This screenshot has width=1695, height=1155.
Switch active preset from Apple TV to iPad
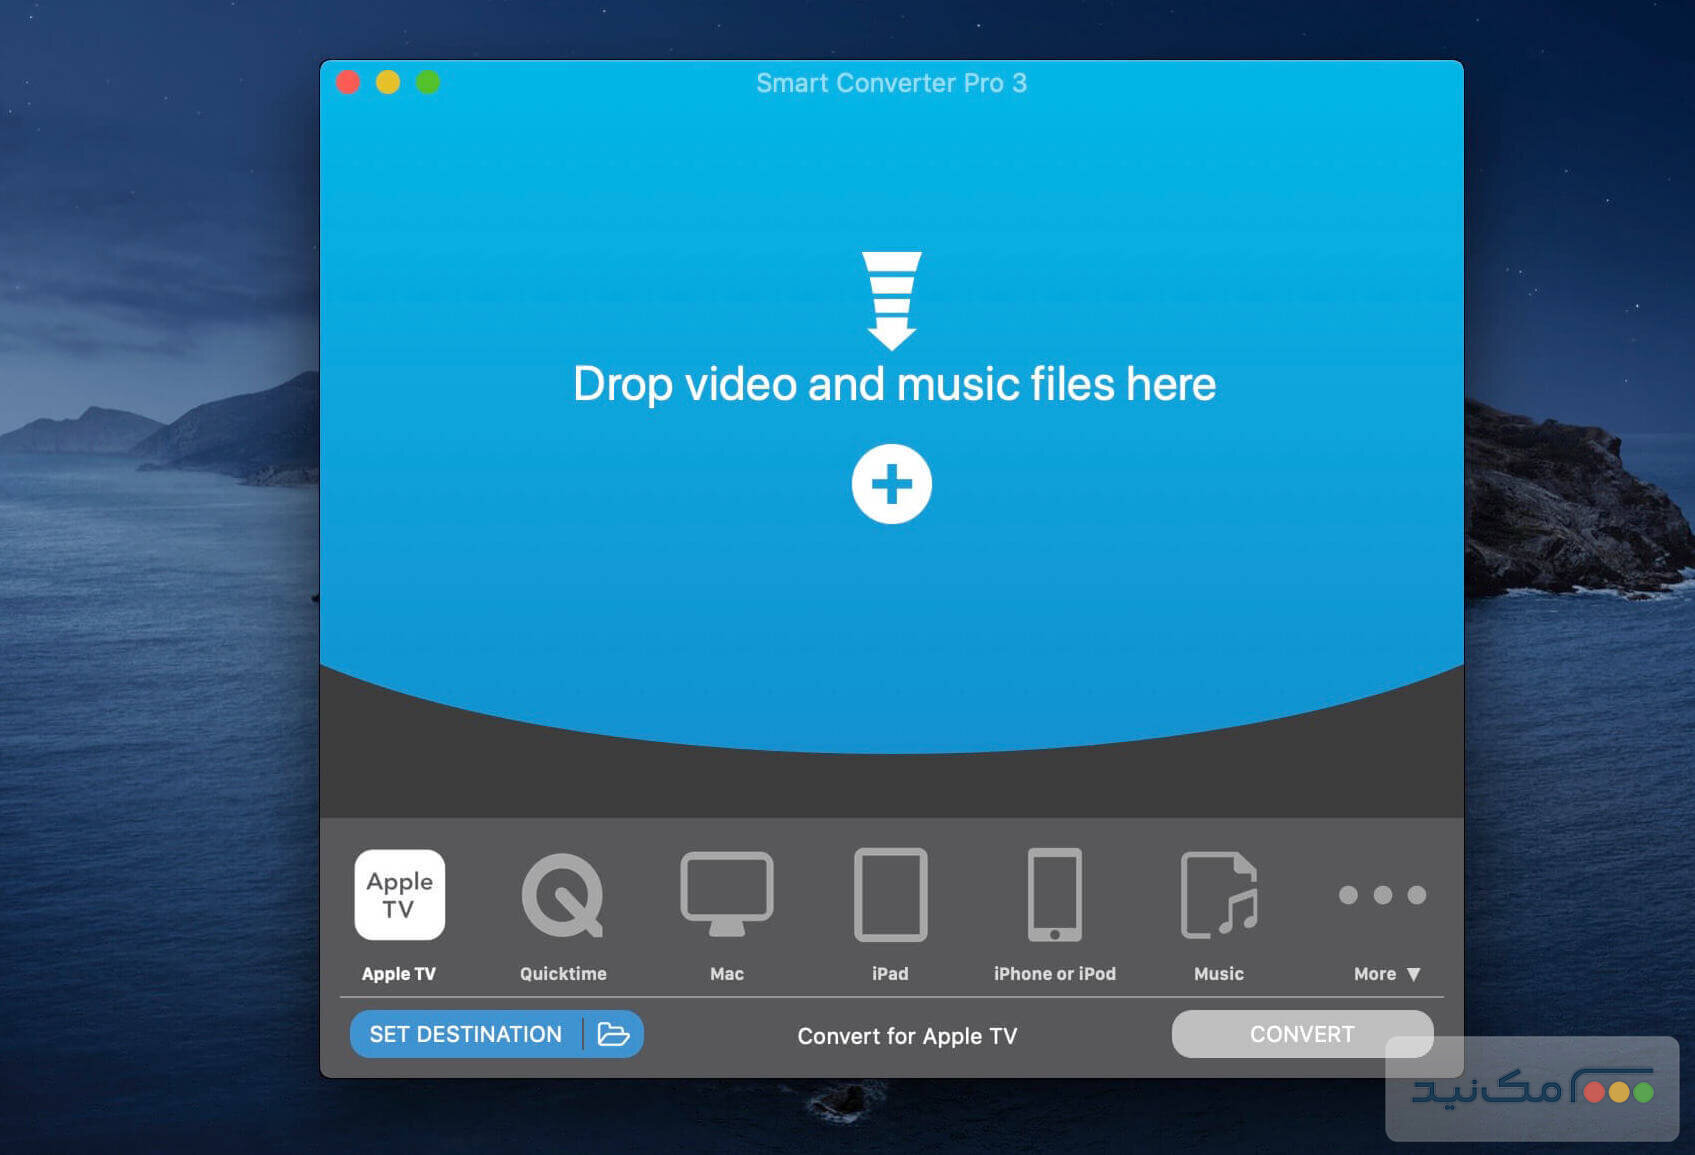point(889,895)
